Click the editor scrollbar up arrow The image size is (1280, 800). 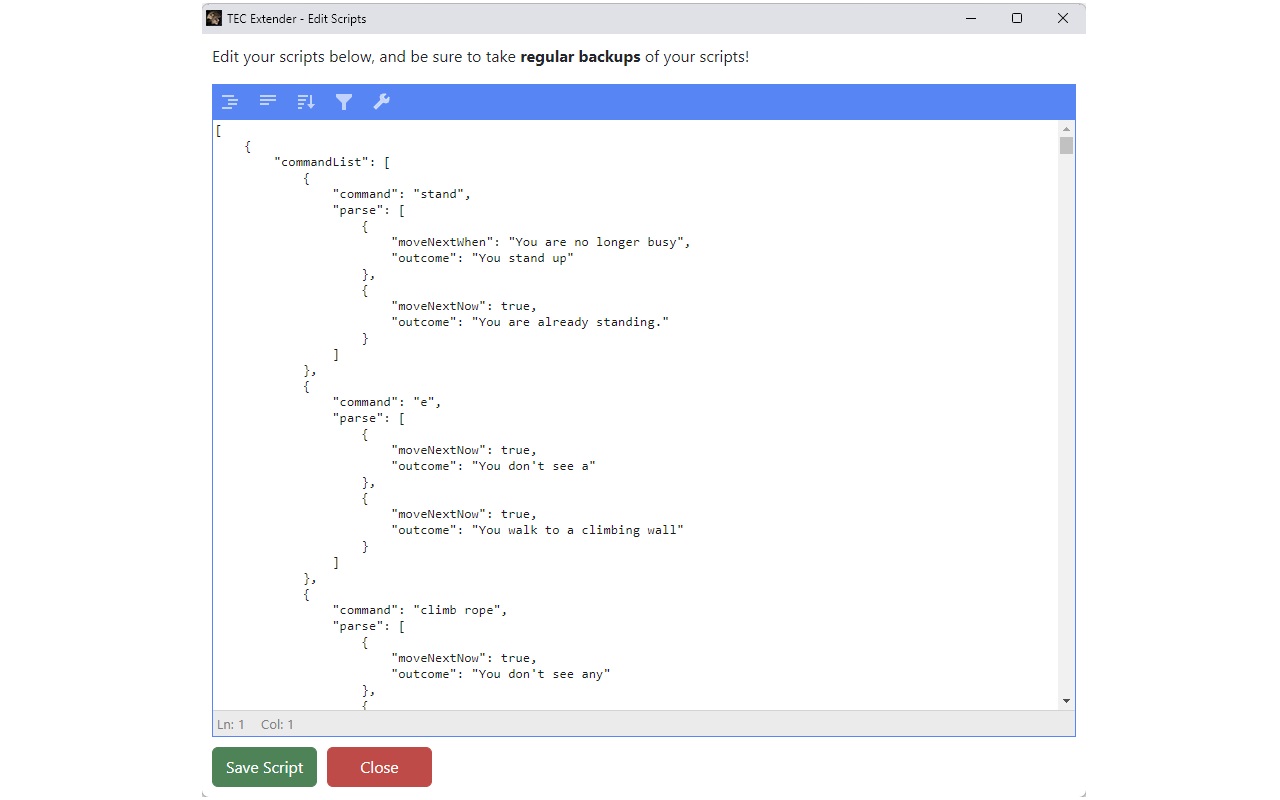[1067, 129]
